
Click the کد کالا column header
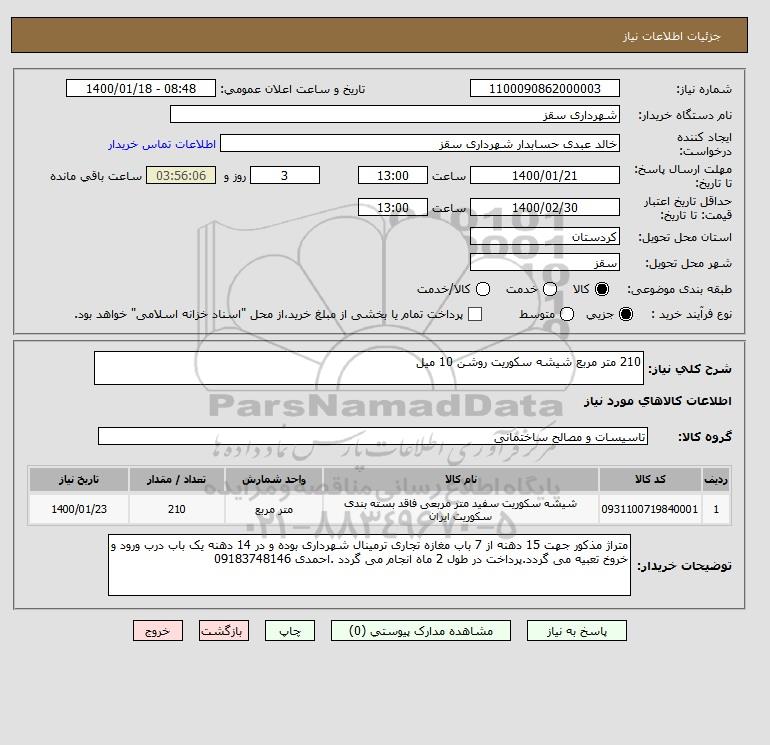[650, 479]
